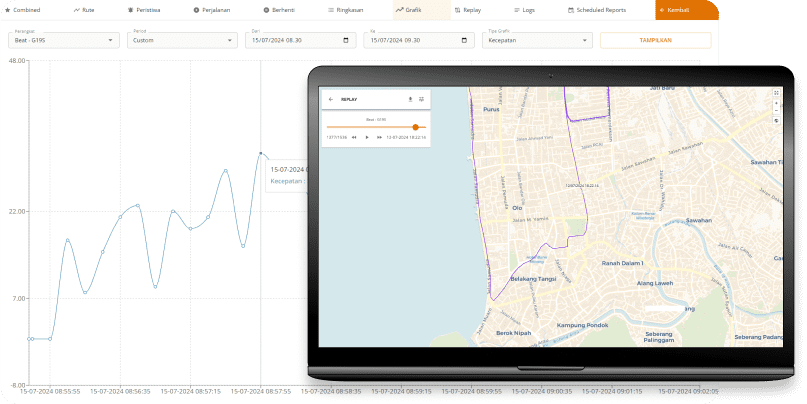Image resolution: width=807 pixels, height=404 pixels.
Task: Open replay settings tune icon
Action: coord(422,100)
